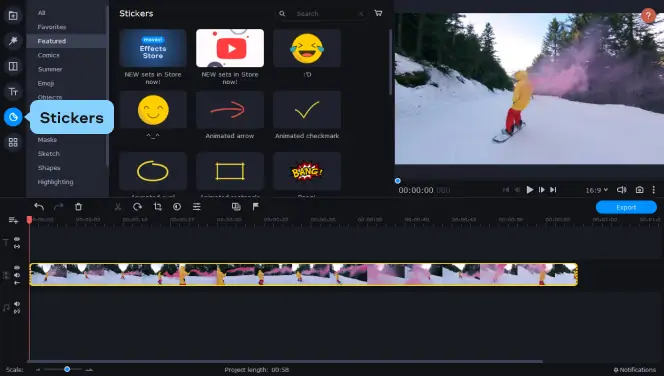
Task: Click the Effects Store thumbnail
Action: tap(153, 48)
